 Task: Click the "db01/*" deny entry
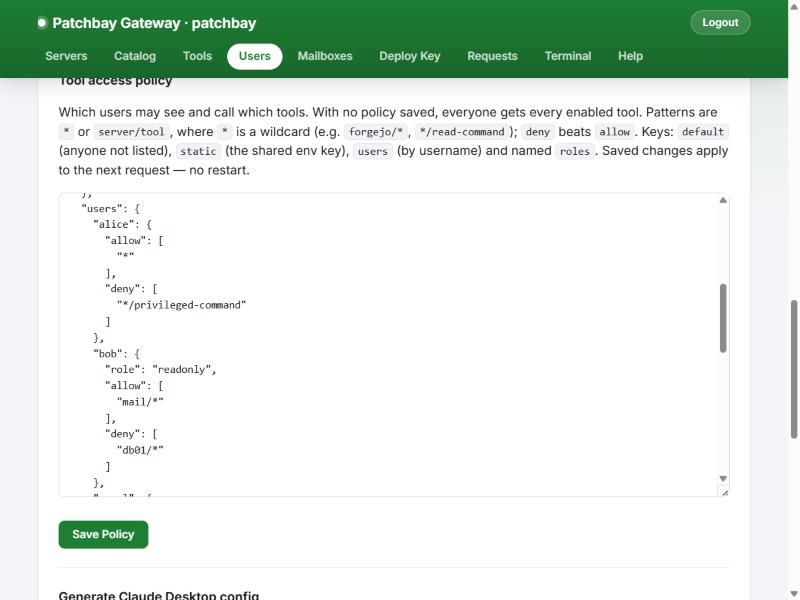[140, 450]
